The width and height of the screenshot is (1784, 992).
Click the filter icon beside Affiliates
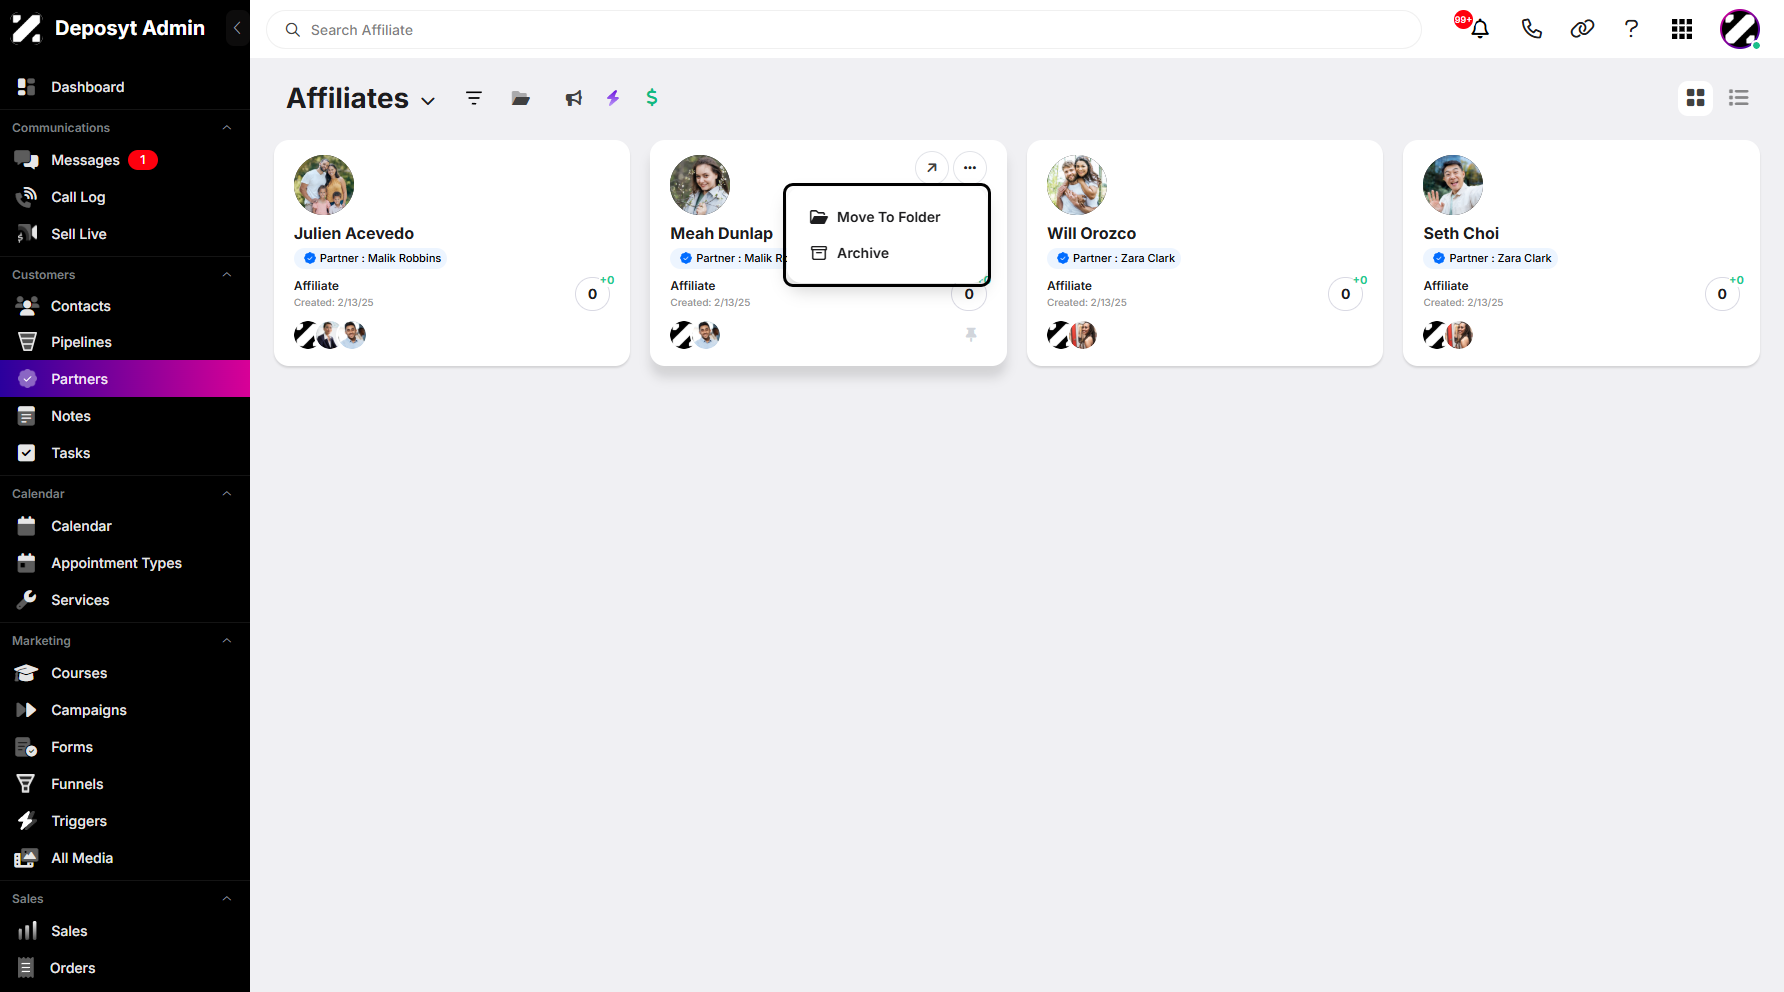click(x=474, y=98)
